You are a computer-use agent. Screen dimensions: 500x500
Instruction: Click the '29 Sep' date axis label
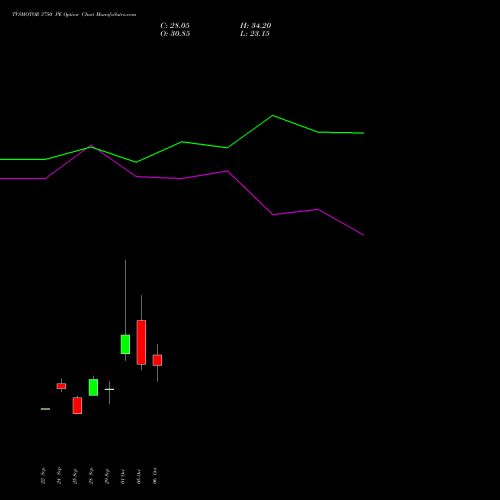click(107, 476)
